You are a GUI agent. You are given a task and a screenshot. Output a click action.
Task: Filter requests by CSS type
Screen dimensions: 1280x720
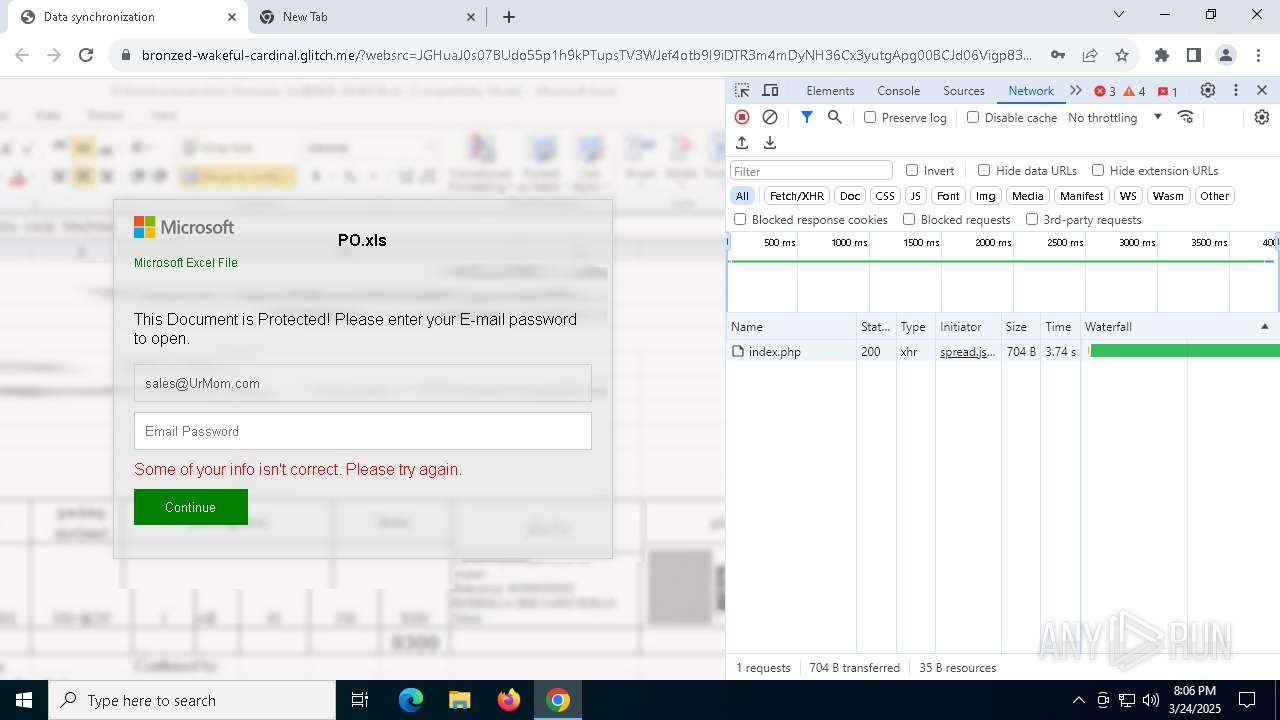tap(885, 196)
